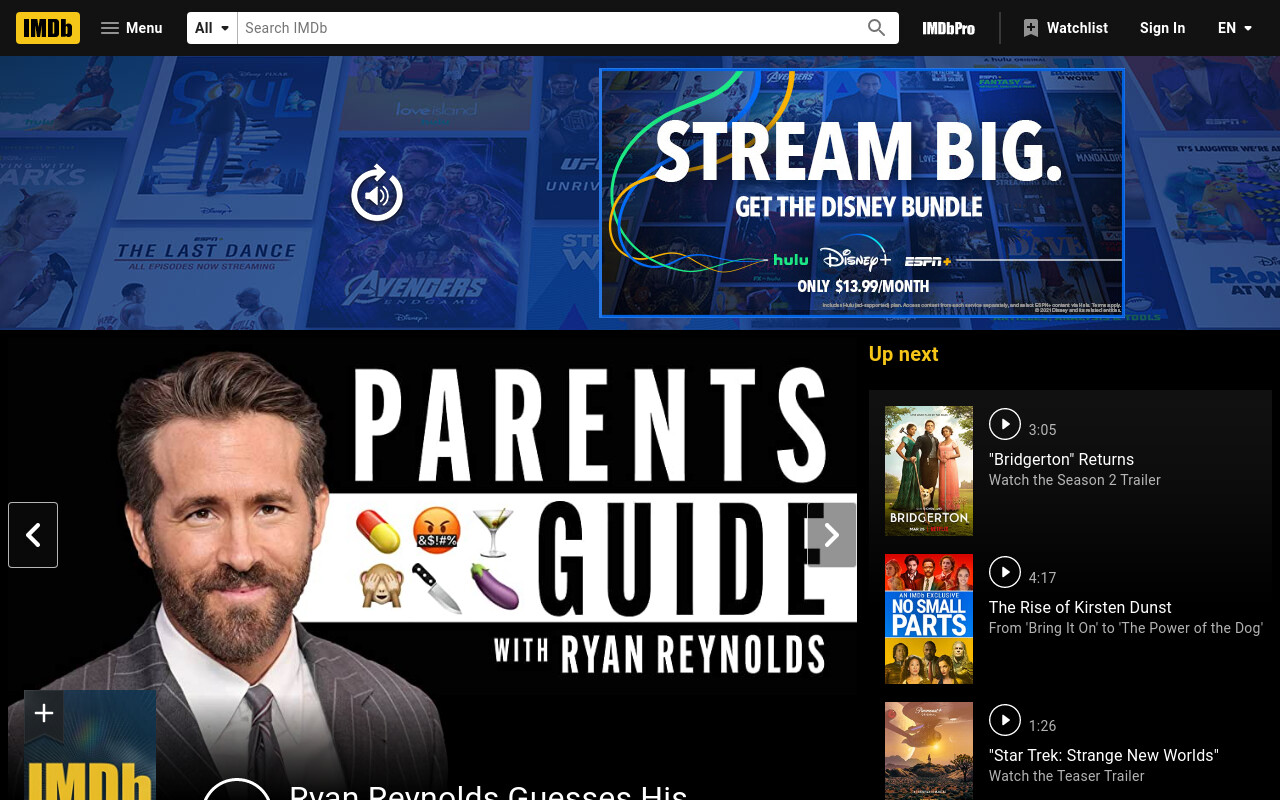Click Ryan Reynolds Guesses His headline

(488, 792)
